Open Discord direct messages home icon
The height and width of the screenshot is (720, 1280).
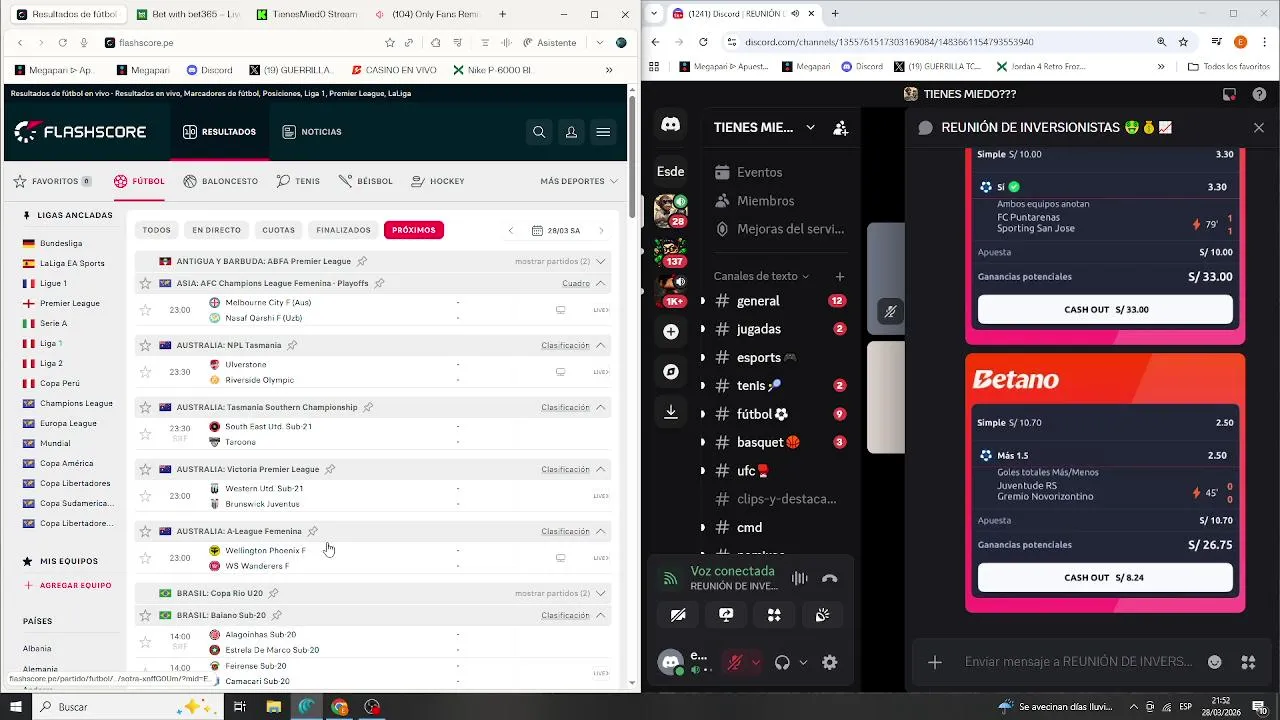coord(671,125)
